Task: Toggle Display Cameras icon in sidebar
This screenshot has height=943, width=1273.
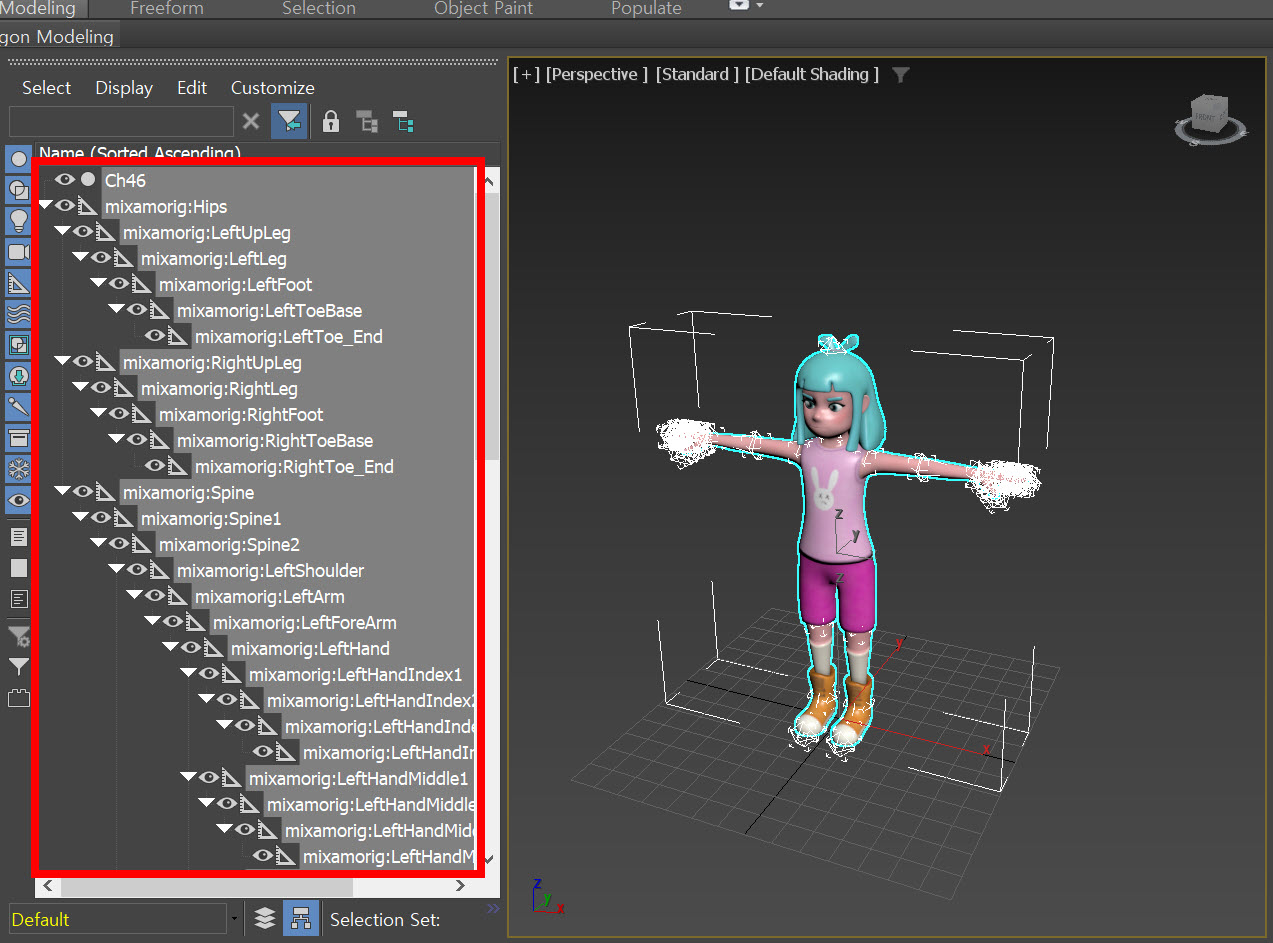Action: [18, 252]
